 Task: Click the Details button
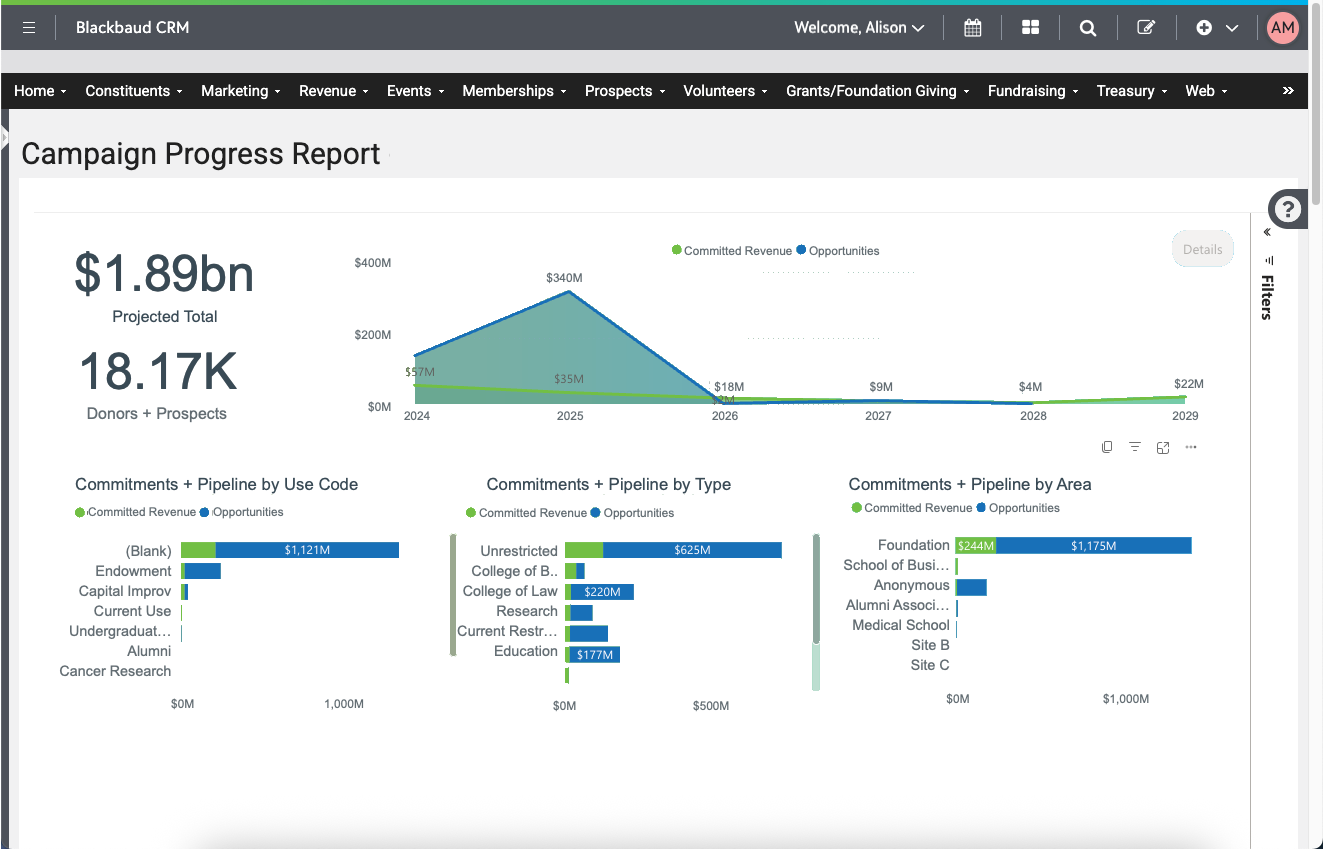click(1202, 249)
